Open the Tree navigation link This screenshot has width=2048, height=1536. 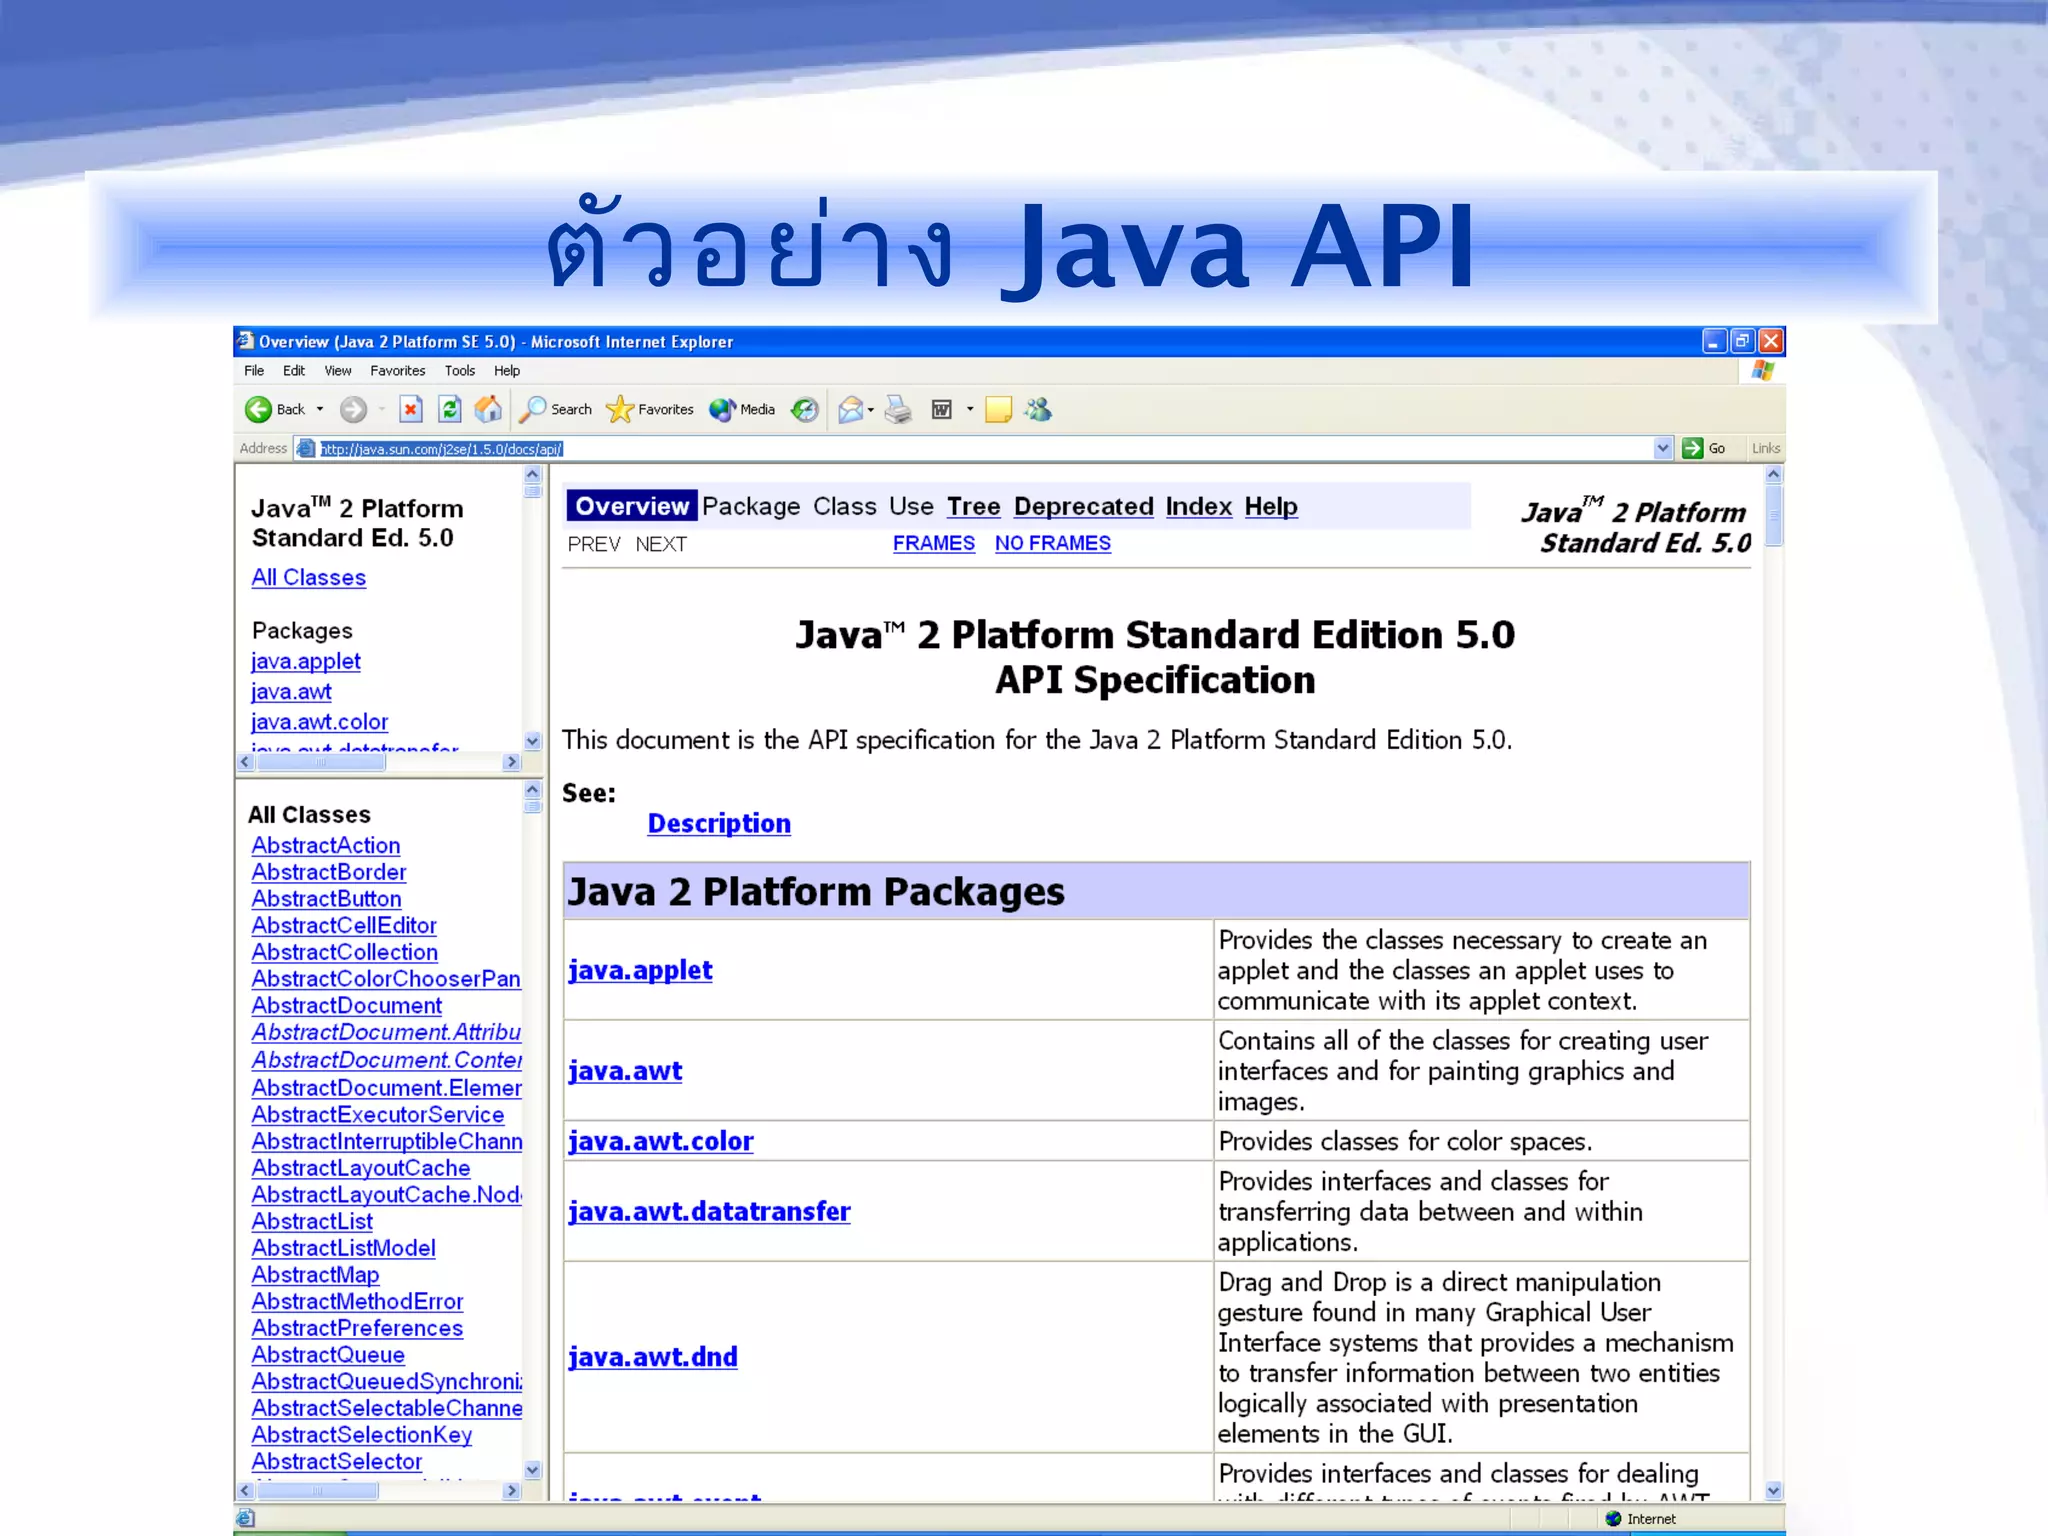974,506
